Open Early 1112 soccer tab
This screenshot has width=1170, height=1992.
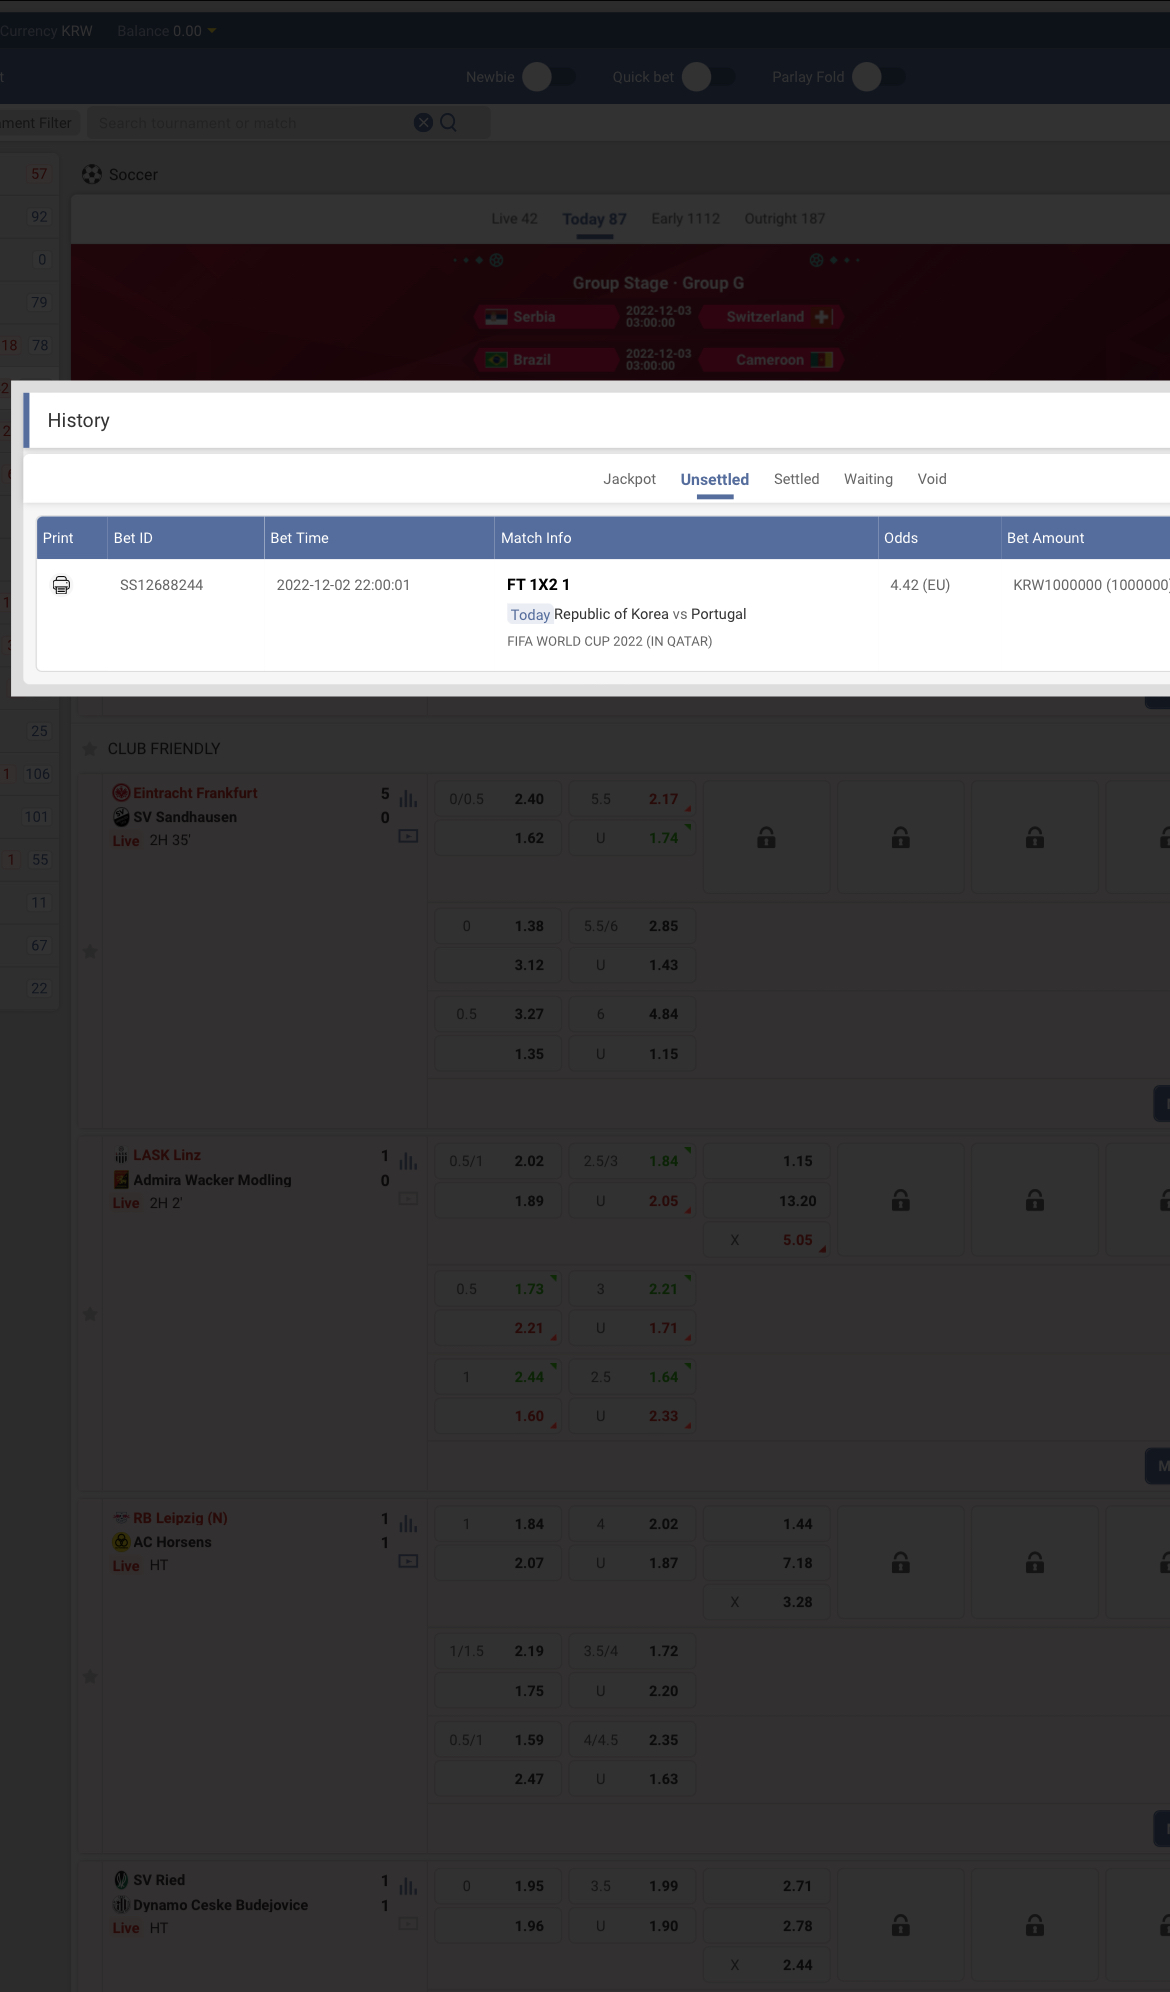point(686,219)
